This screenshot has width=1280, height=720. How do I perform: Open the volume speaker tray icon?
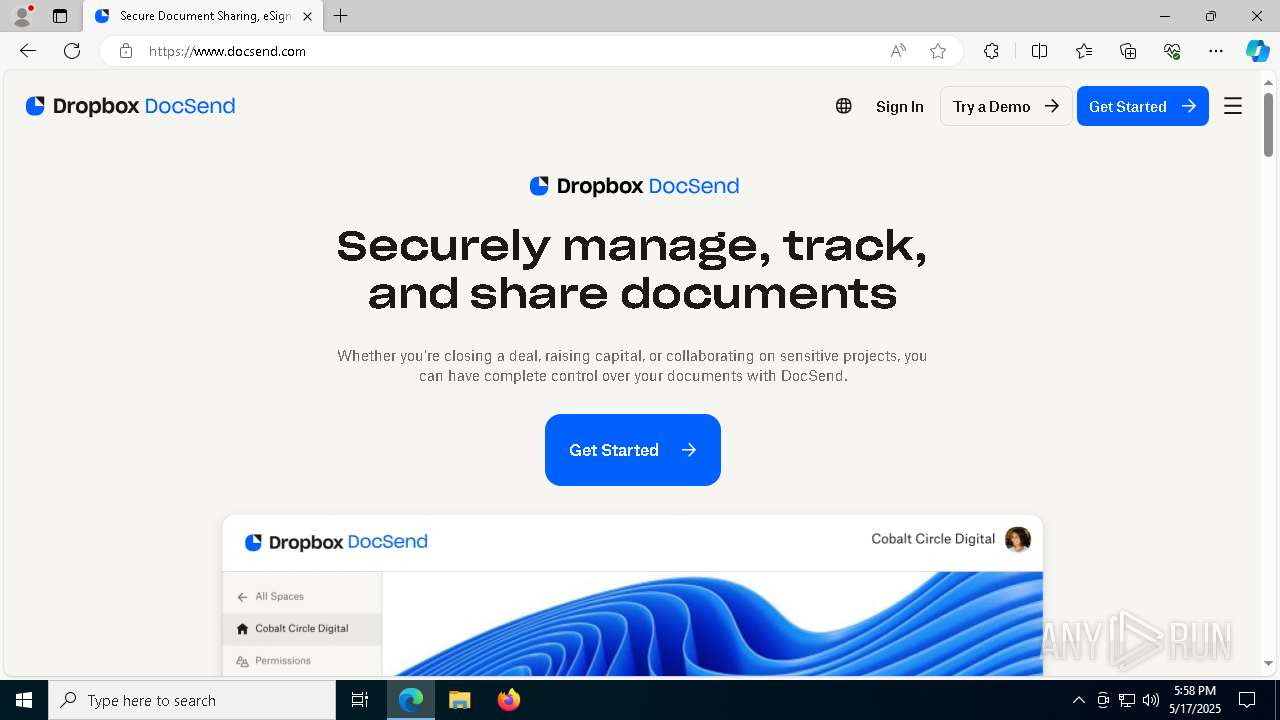pyautogui.click(x=1151, y=700)
